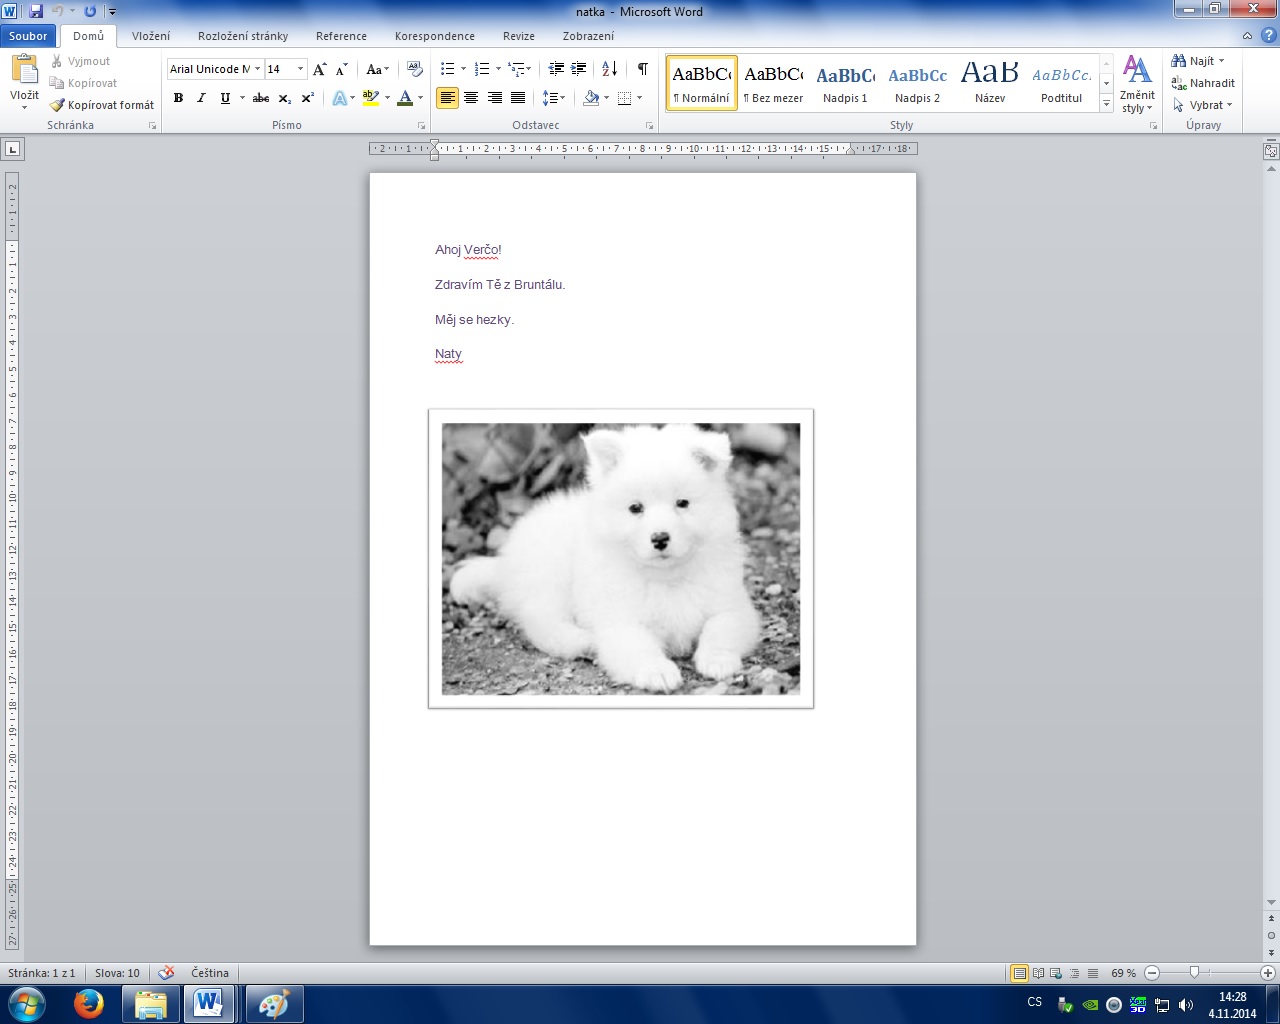Viewport: 1280px width, 1024px height.
Task: Click zoom in plus button
Action: [1268, 973]
